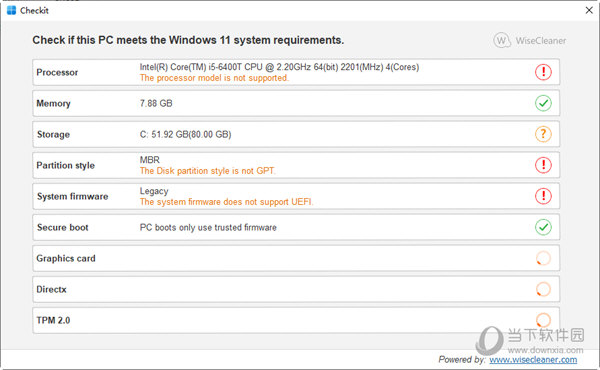Screen dimensions: 600x370
Task: Click the Processor red warning icon
Action: pos(543,72)
